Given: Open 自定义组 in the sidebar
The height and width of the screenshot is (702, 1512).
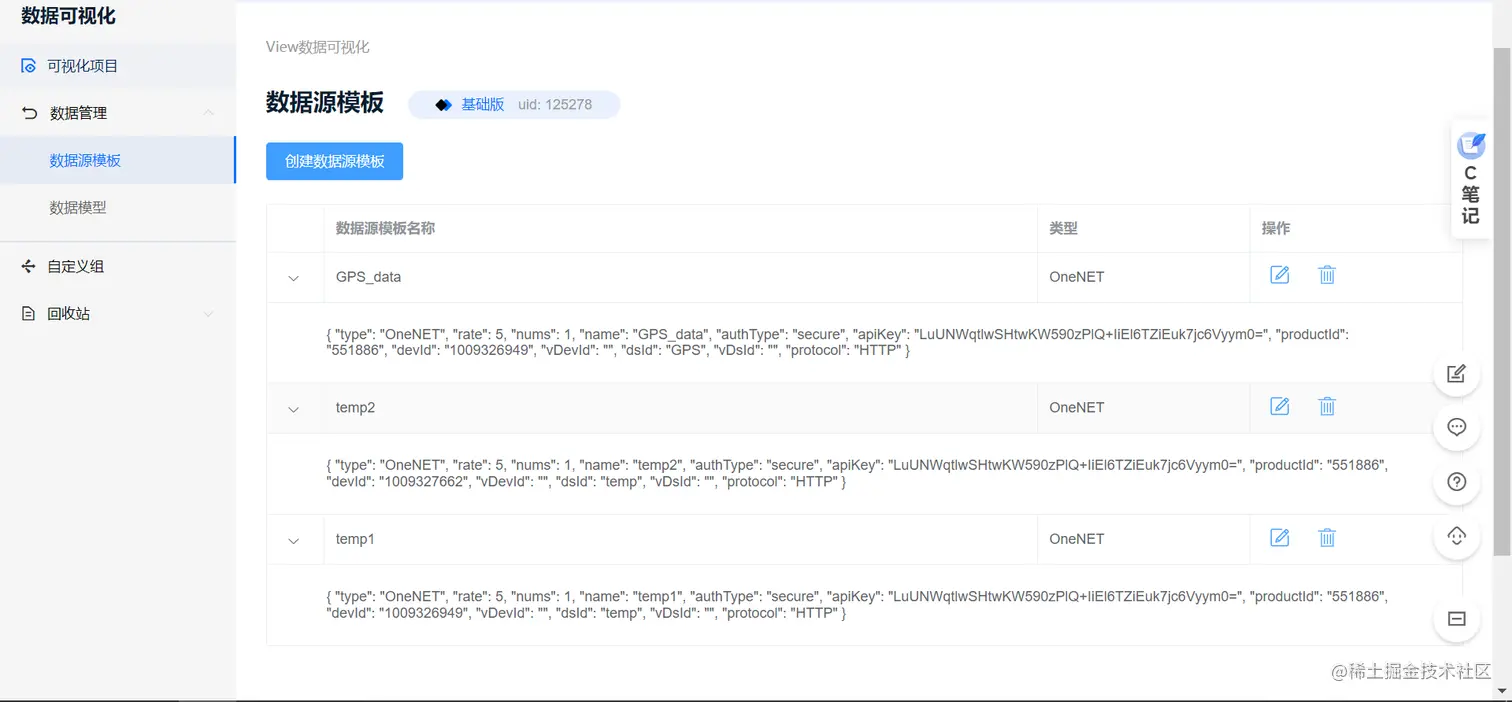Looking at the screenshot, I should (x=118, y=266).
